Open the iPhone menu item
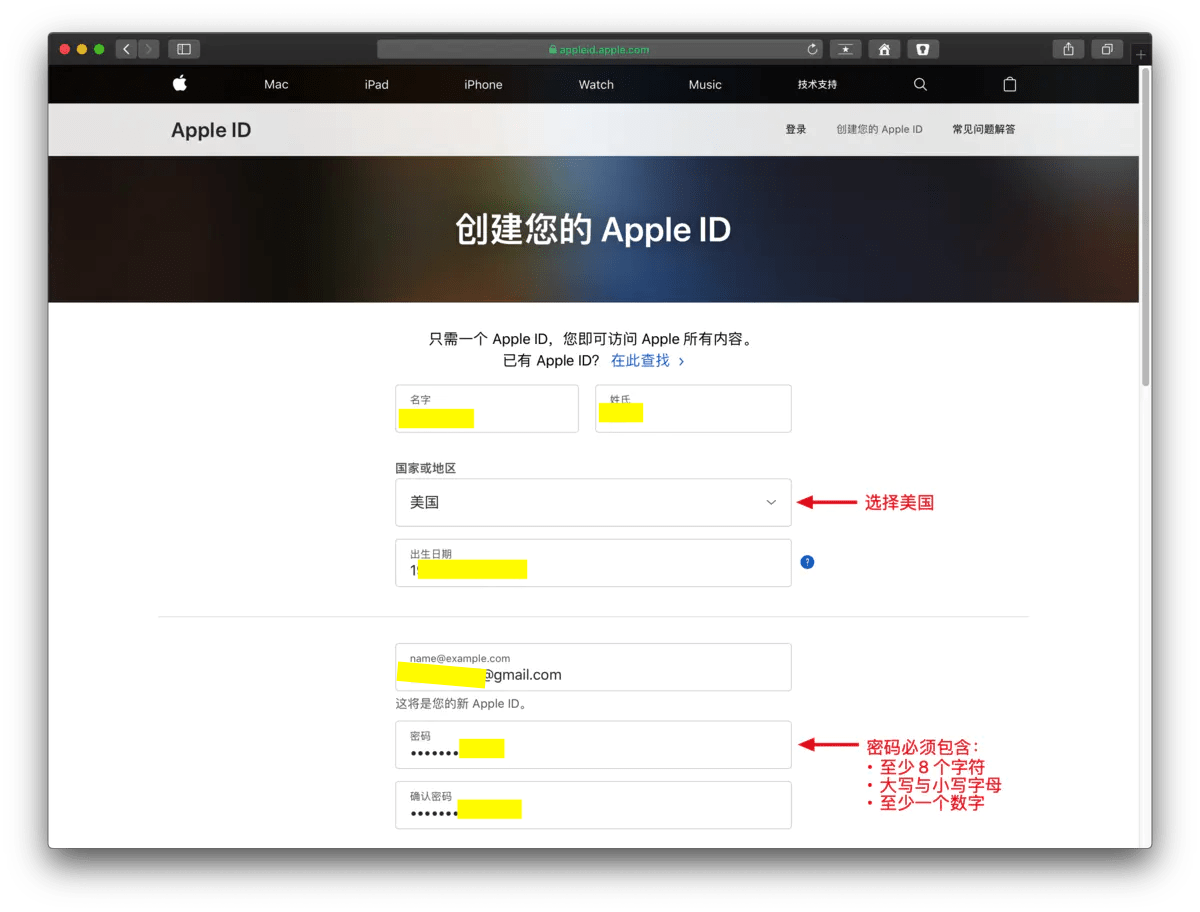Viewport: 1200px width, 912px height. coord(483,85)
